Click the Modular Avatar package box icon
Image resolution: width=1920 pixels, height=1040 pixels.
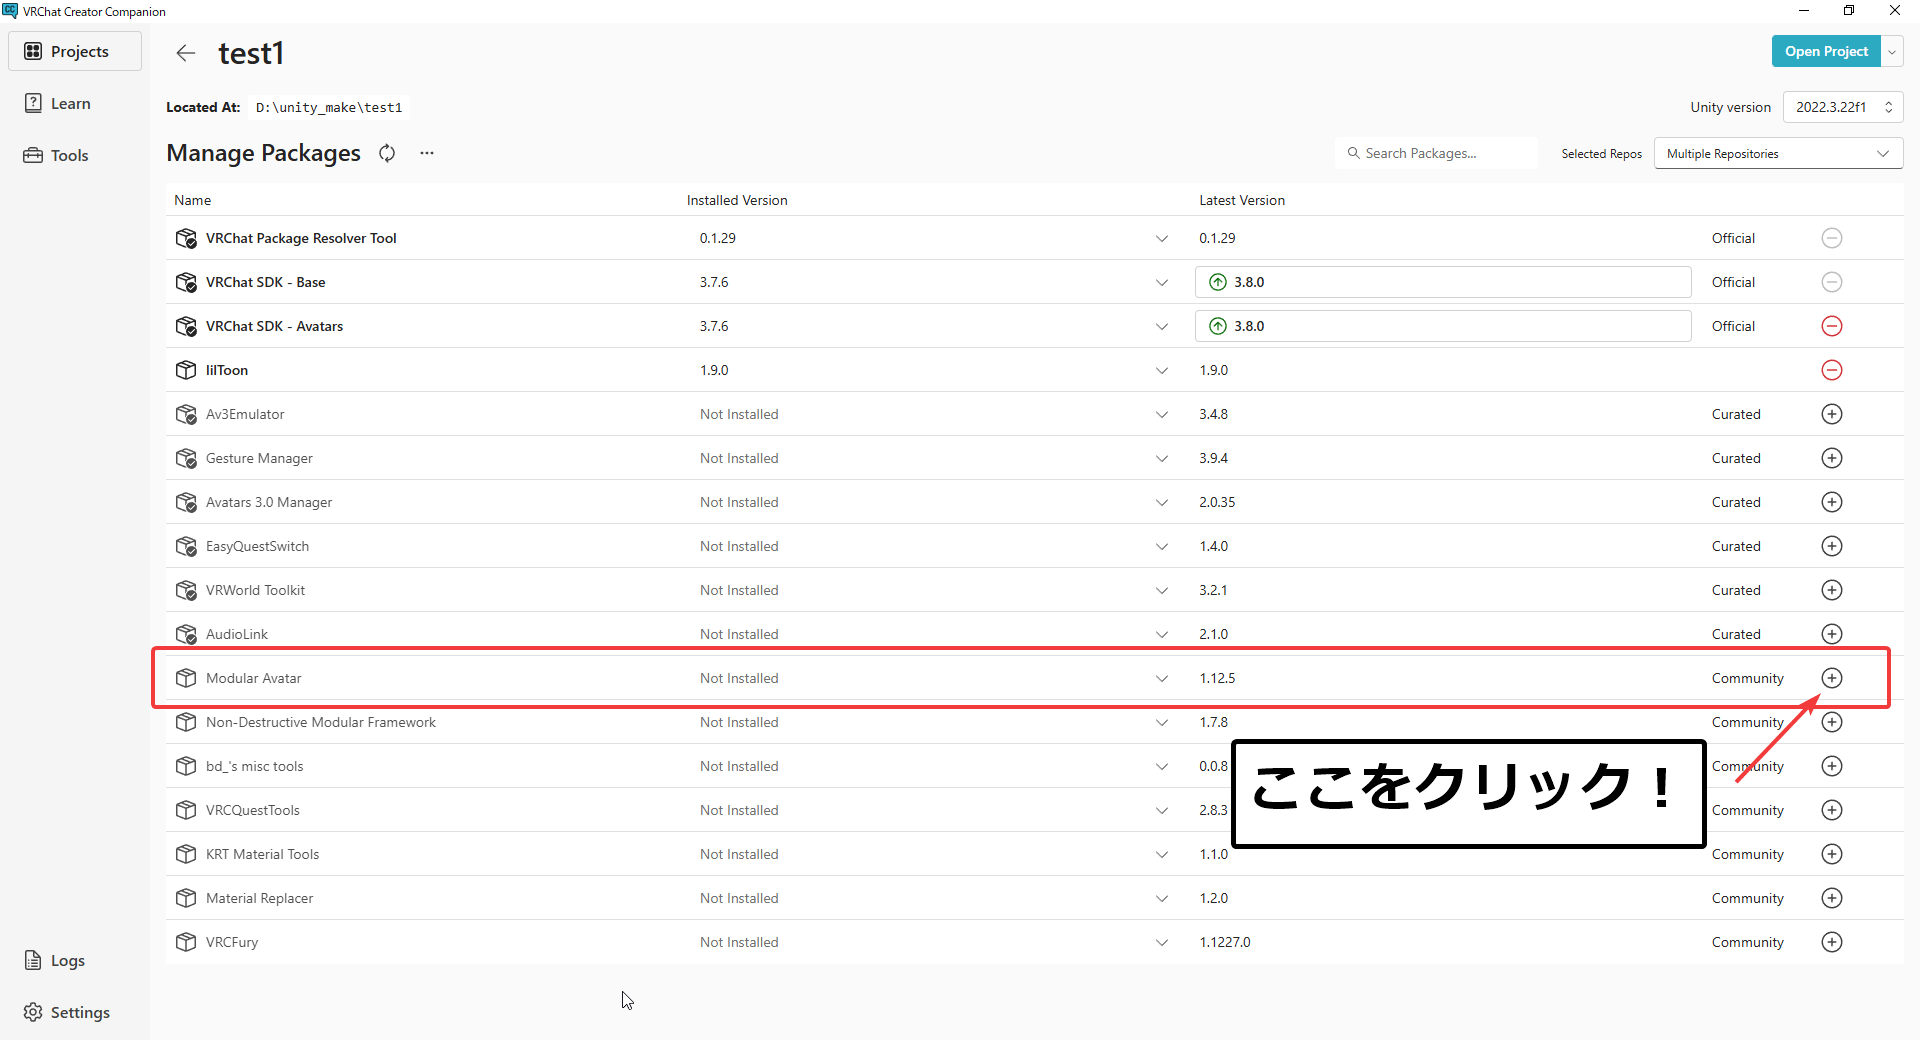[x=186, y=678]
